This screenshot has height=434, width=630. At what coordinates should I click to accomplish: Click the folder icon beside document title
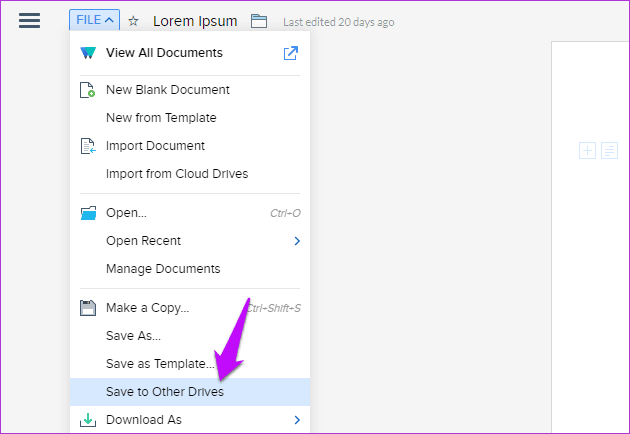(x=259, y=21)
